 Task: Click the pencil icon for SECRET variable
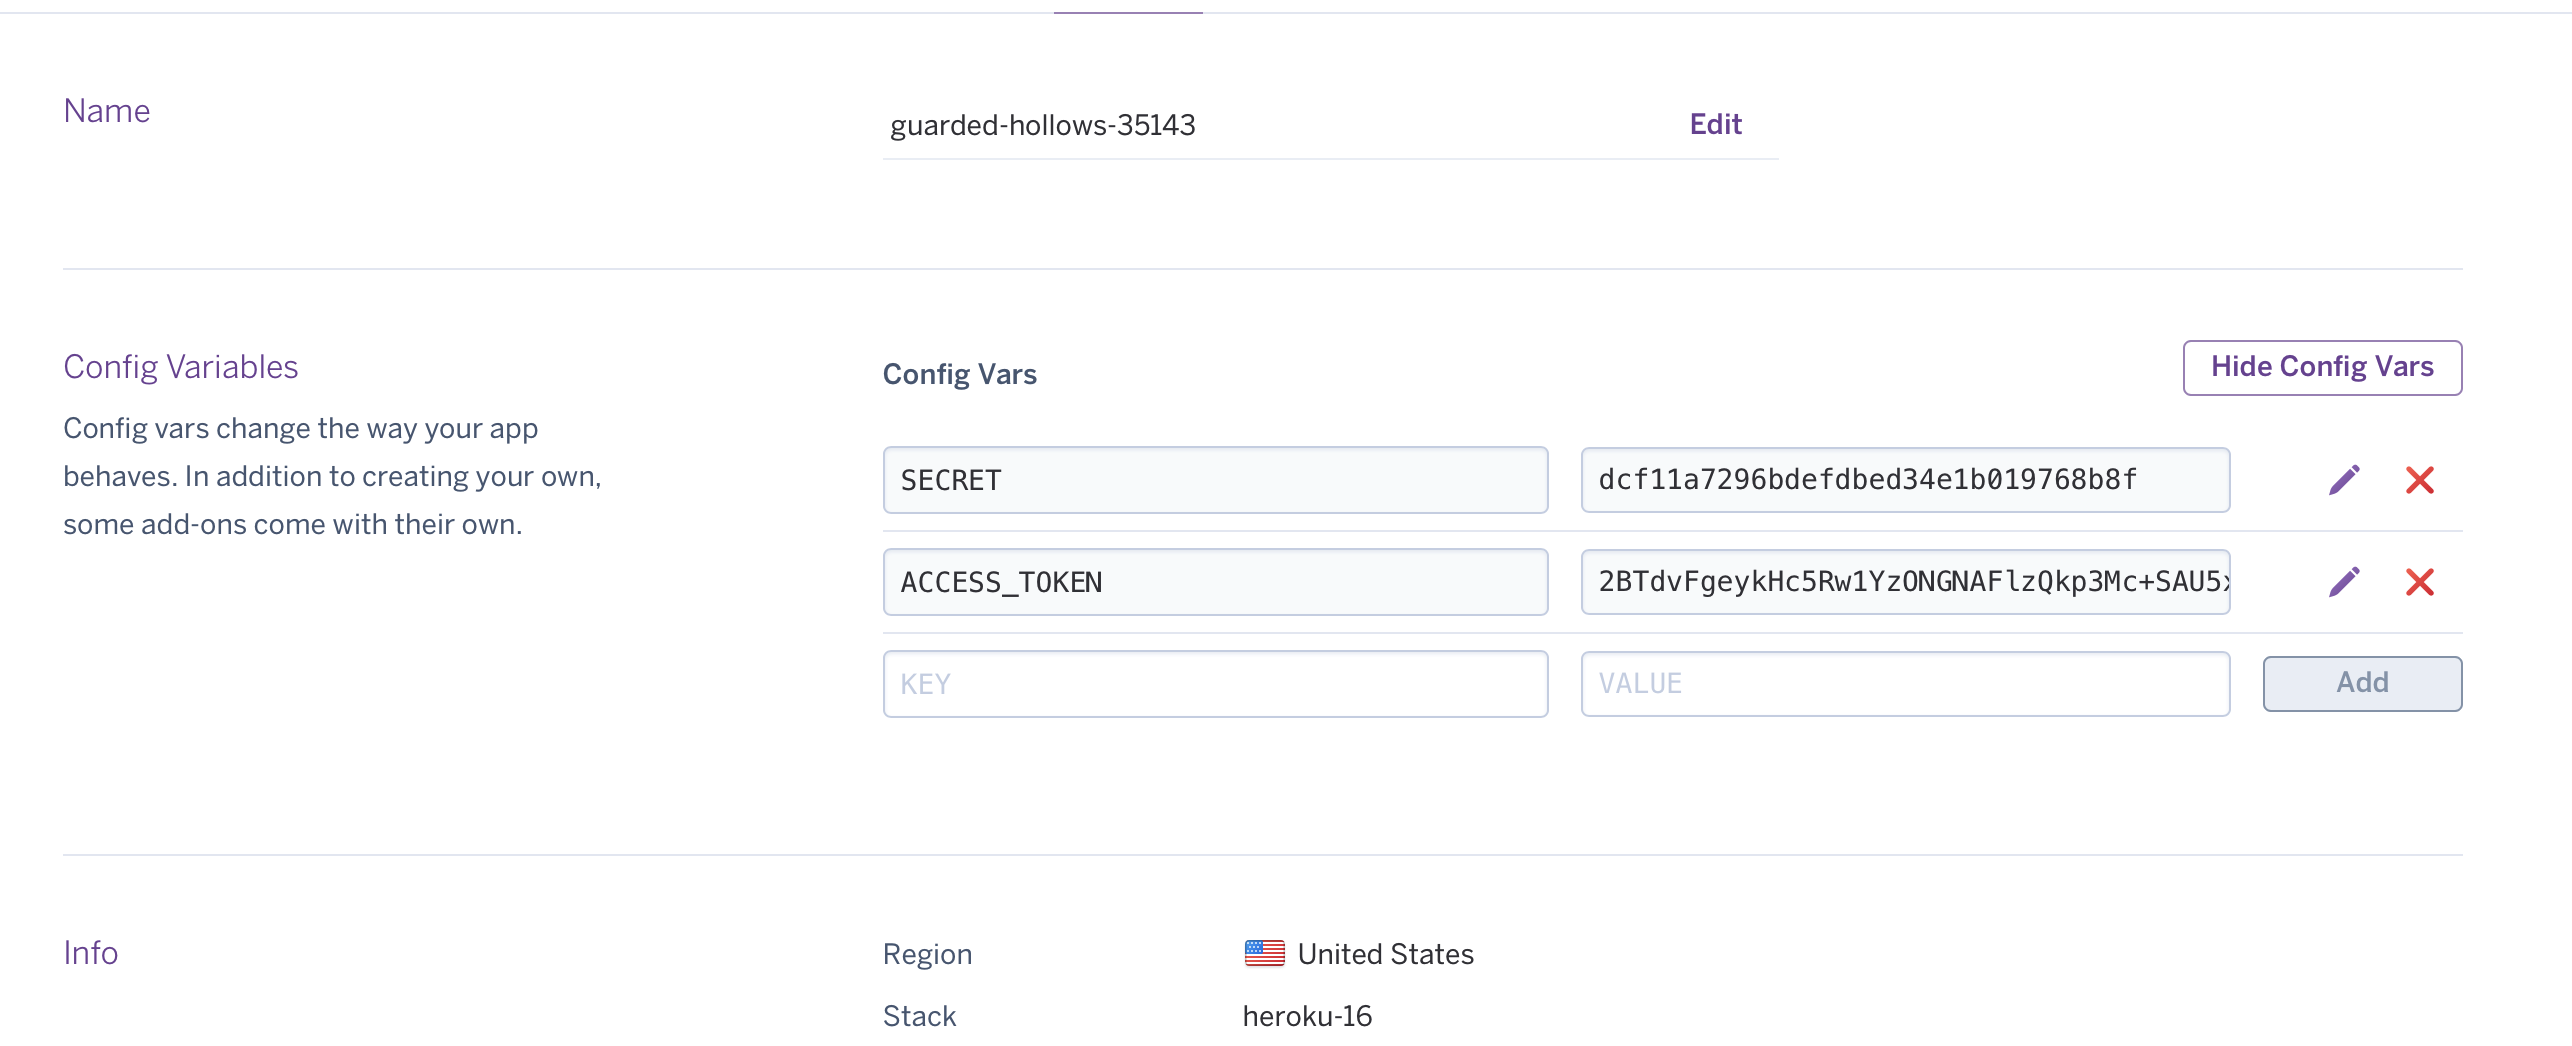click(2344, 480)
